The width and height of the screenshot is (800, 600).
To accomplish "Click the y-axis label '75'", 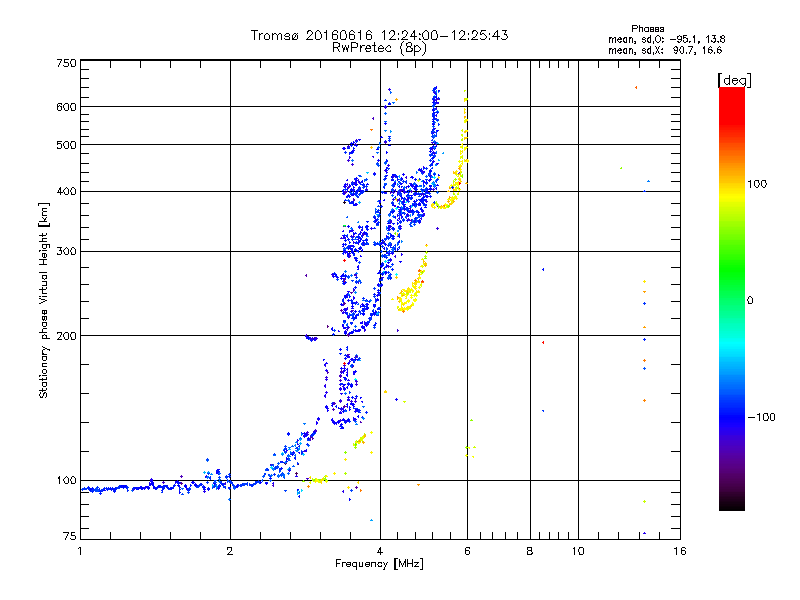I will pos(70,536).
